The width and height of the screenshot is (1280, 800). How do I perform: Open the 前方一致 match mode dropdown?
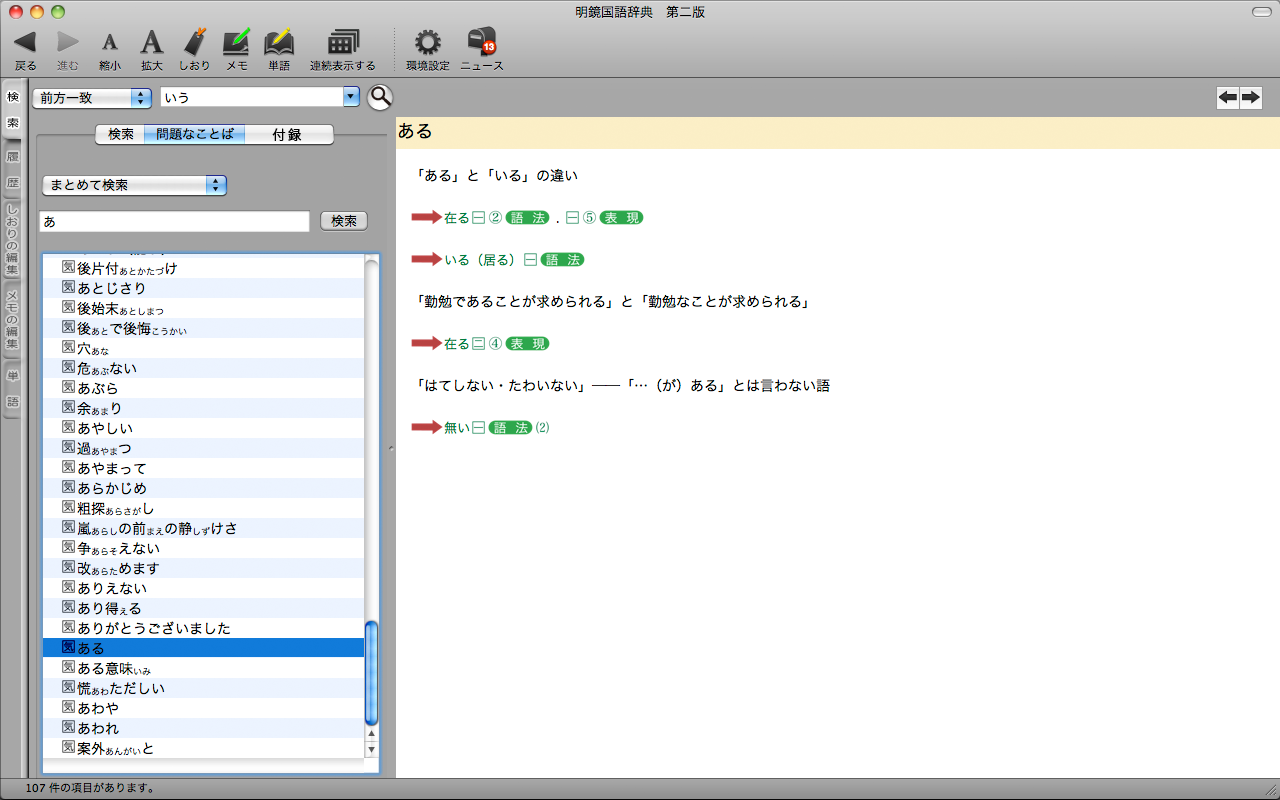coord(91,97)
